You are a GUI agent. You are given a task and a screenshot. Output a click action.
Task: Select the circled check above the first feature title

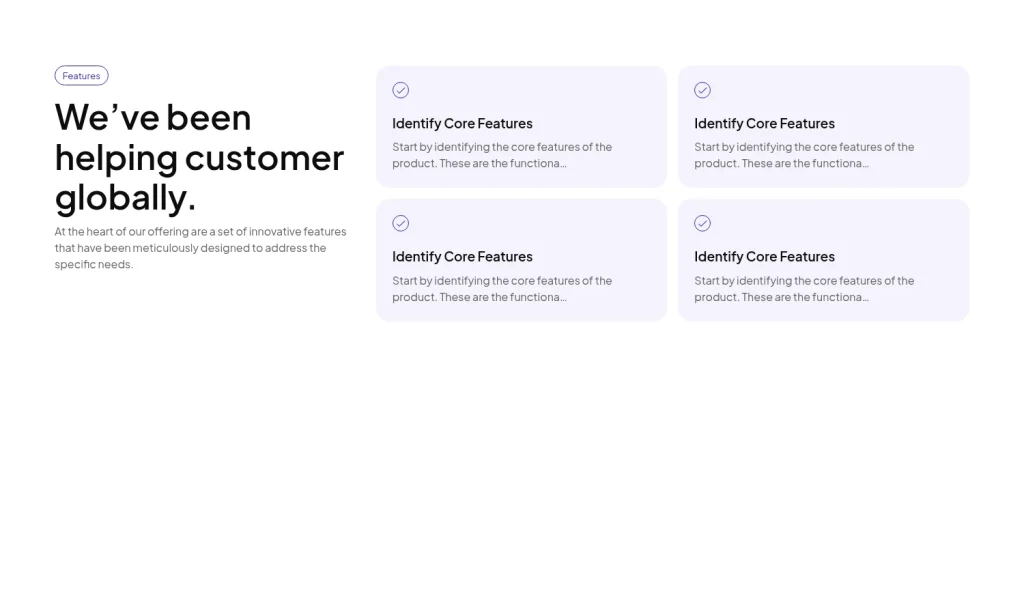tap(400, 90)
